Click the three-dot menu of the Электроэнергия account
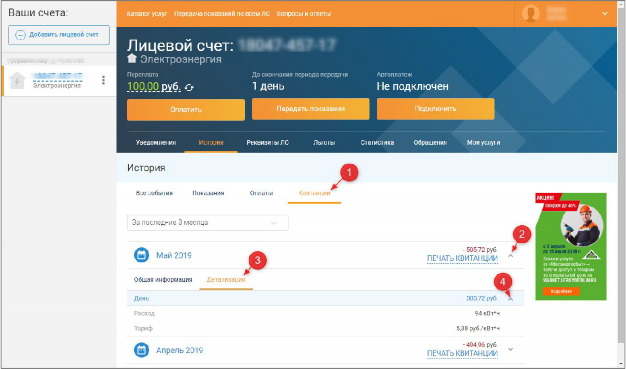The height and width of the screenshot is (369, 626). pyautogui.click(x=103, y=80)
